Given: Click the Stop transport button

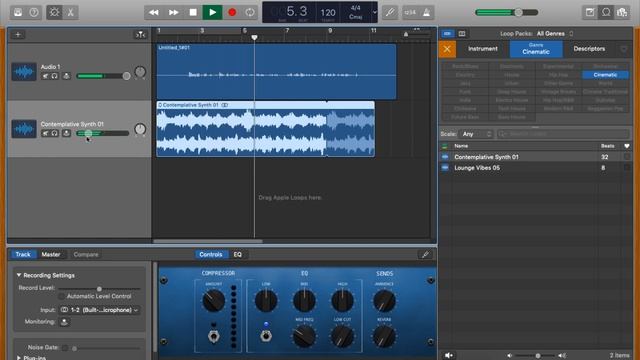Looking at the screenshot, I should tap(193, 12).
